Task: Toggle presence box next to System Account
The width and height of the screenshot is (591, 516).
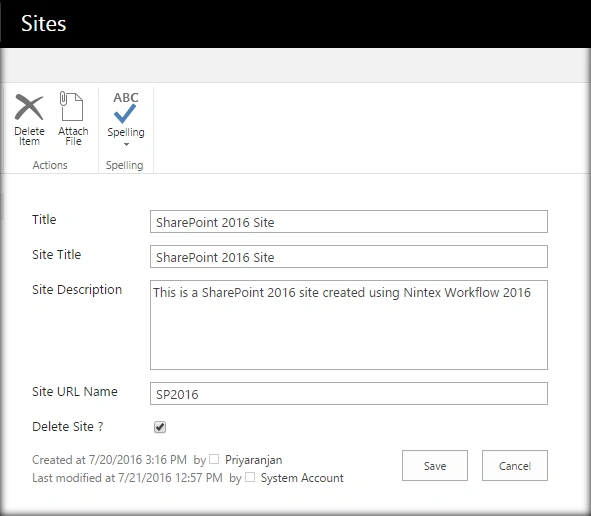Action: [250, 477]
